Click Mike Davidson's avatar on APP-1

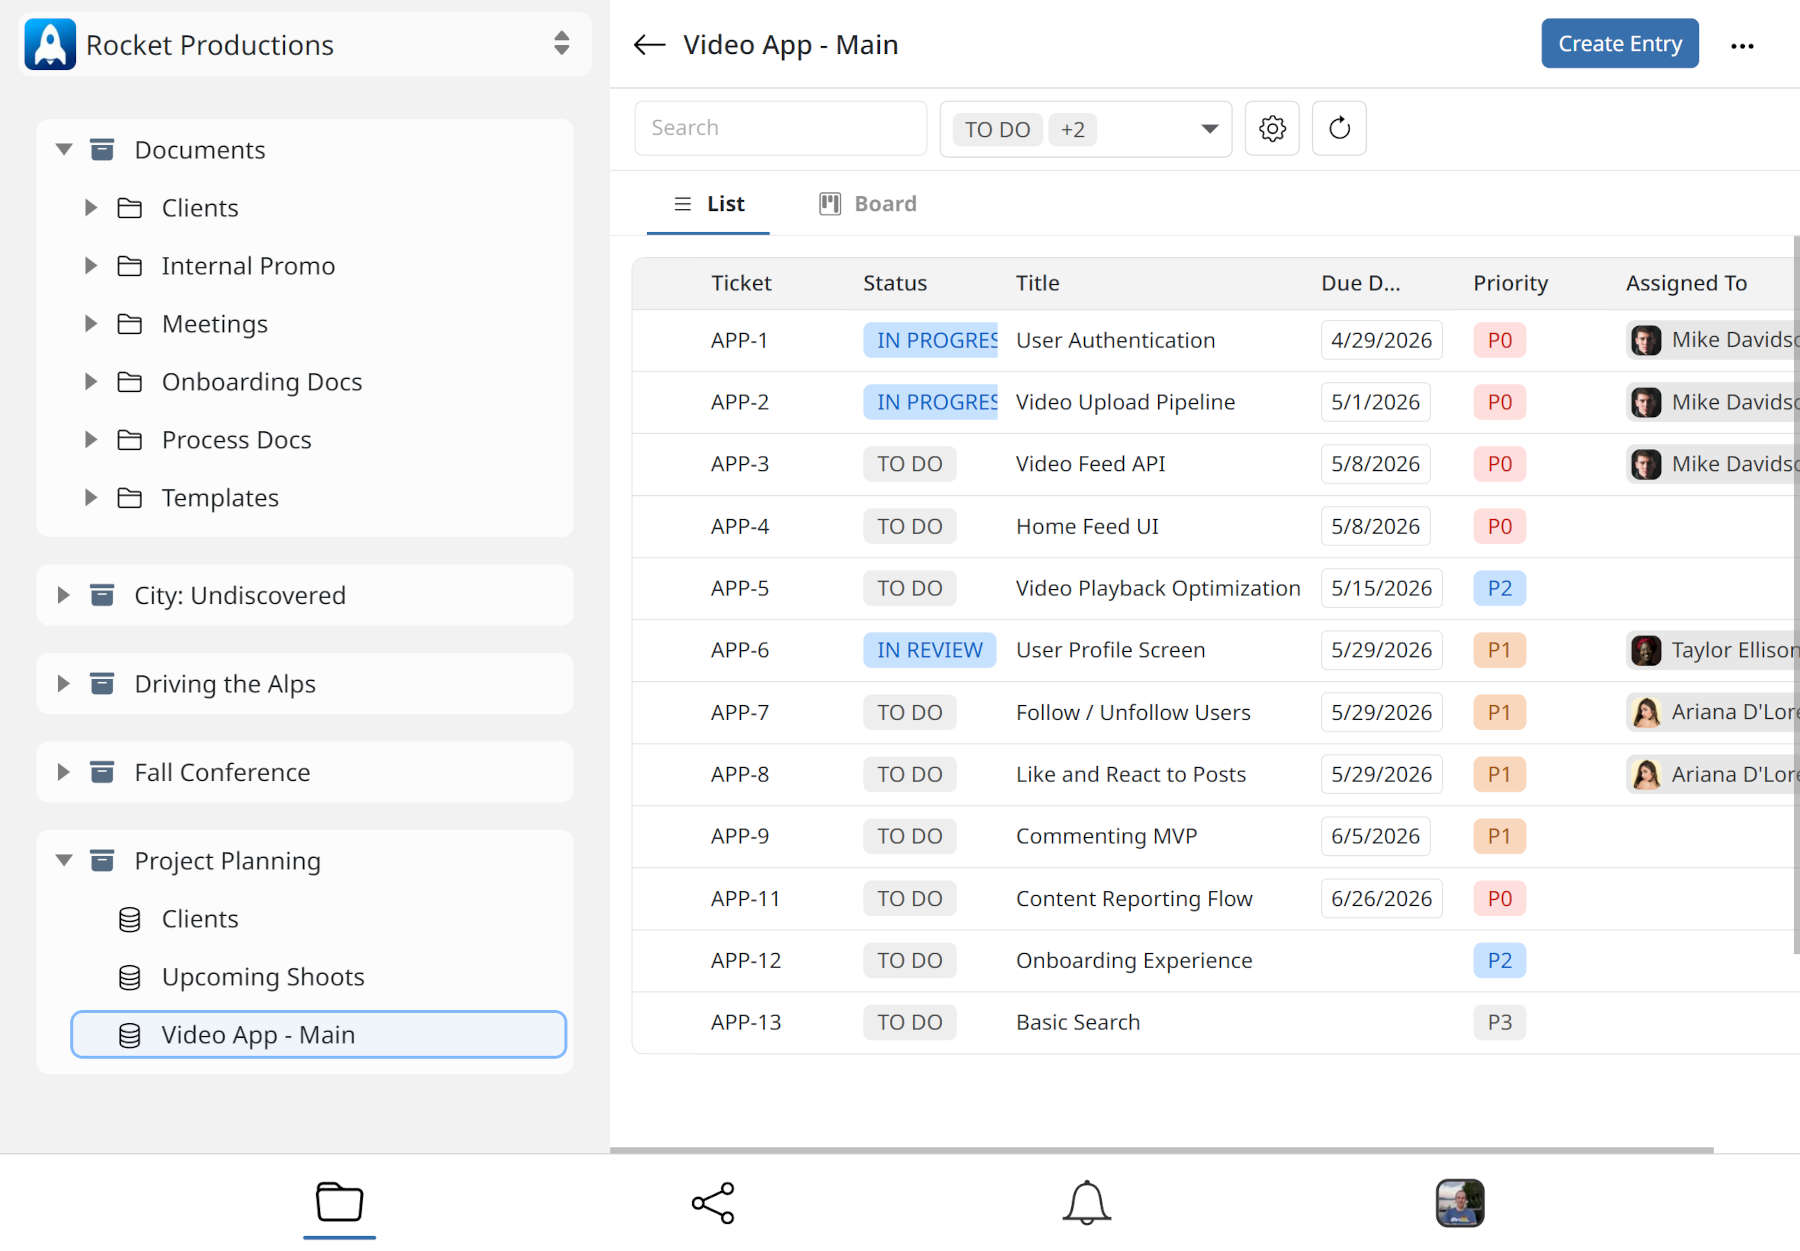pos(1645,340)
